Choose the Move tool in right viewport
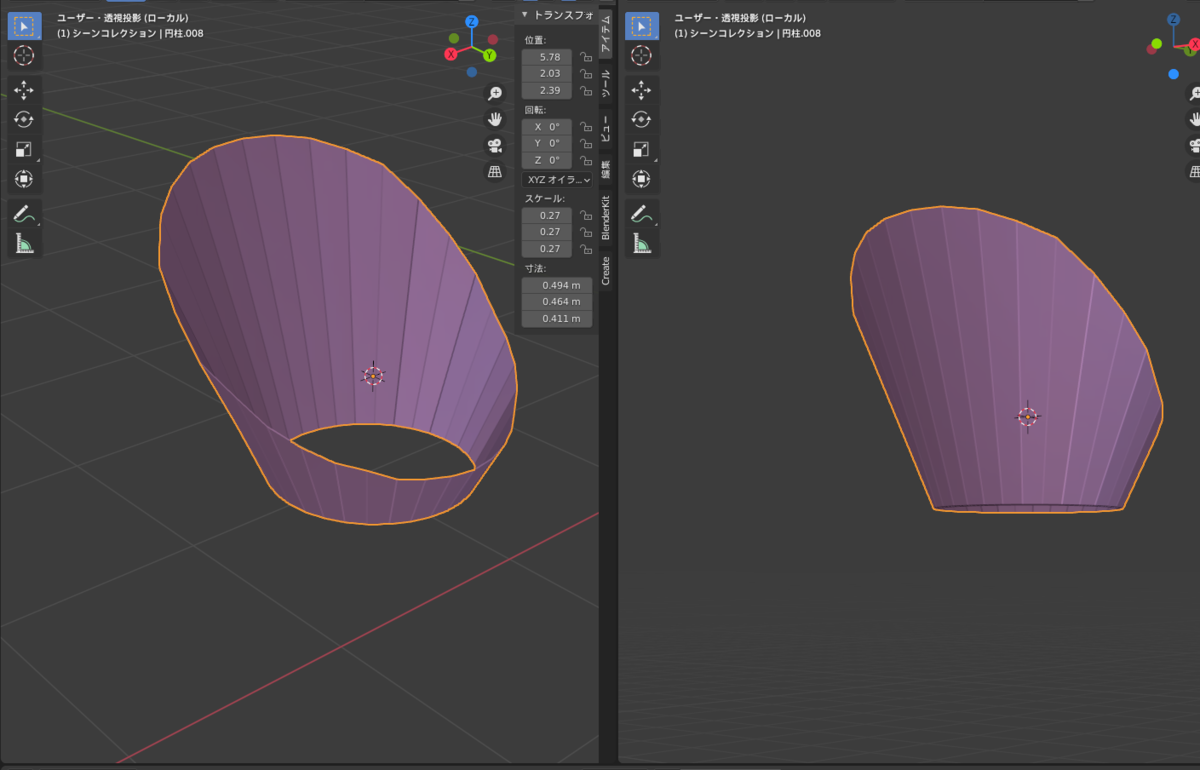Viewport: 1200px width, 770px height. (642, 90)
